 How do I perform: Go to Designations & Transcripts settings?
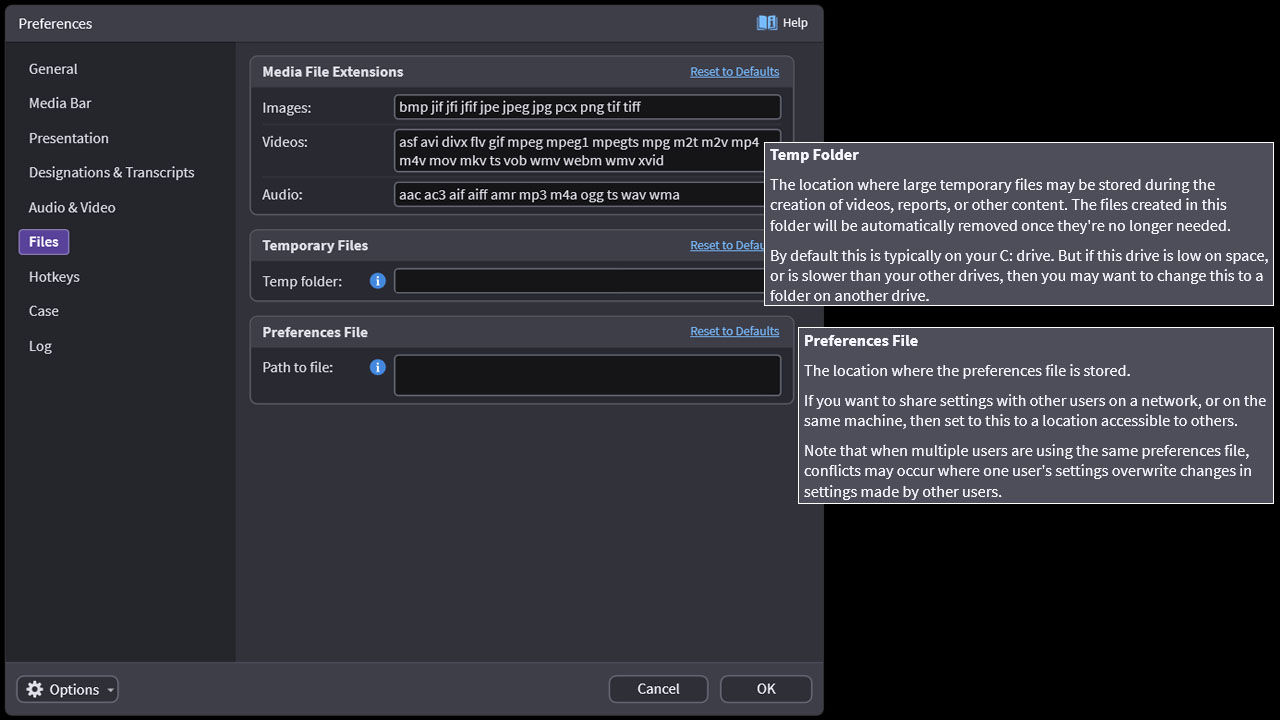(112, 172)
